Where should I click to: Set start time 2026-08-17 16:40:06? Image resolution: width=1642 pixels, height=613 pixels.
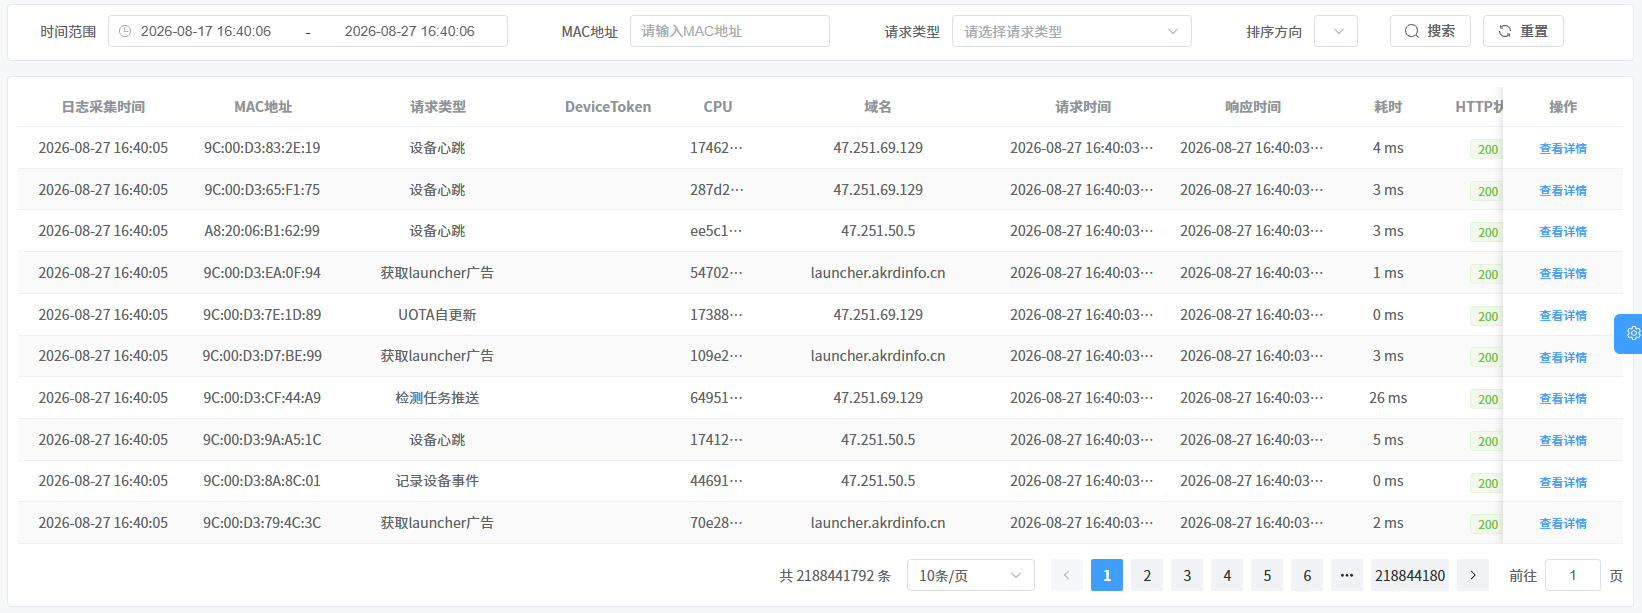click(x=206, y=31)
